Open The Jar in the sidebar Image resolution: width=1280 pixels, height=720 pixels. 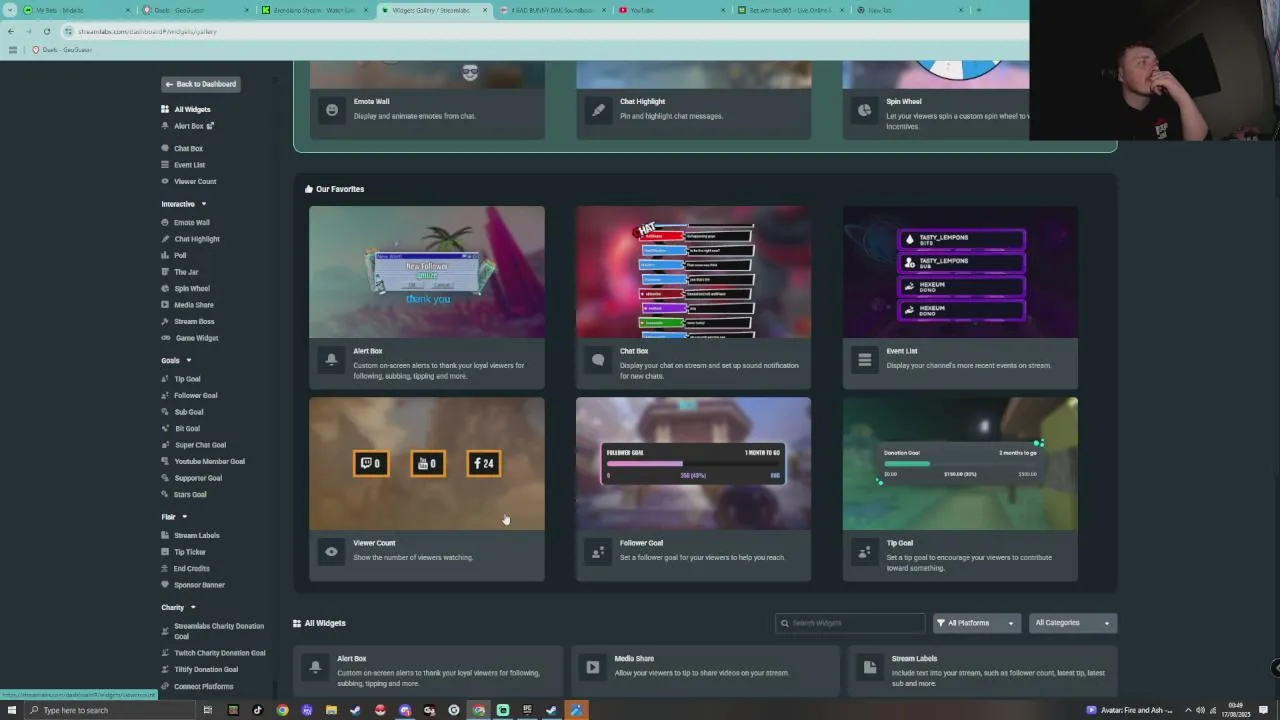(x=180, y=272)
